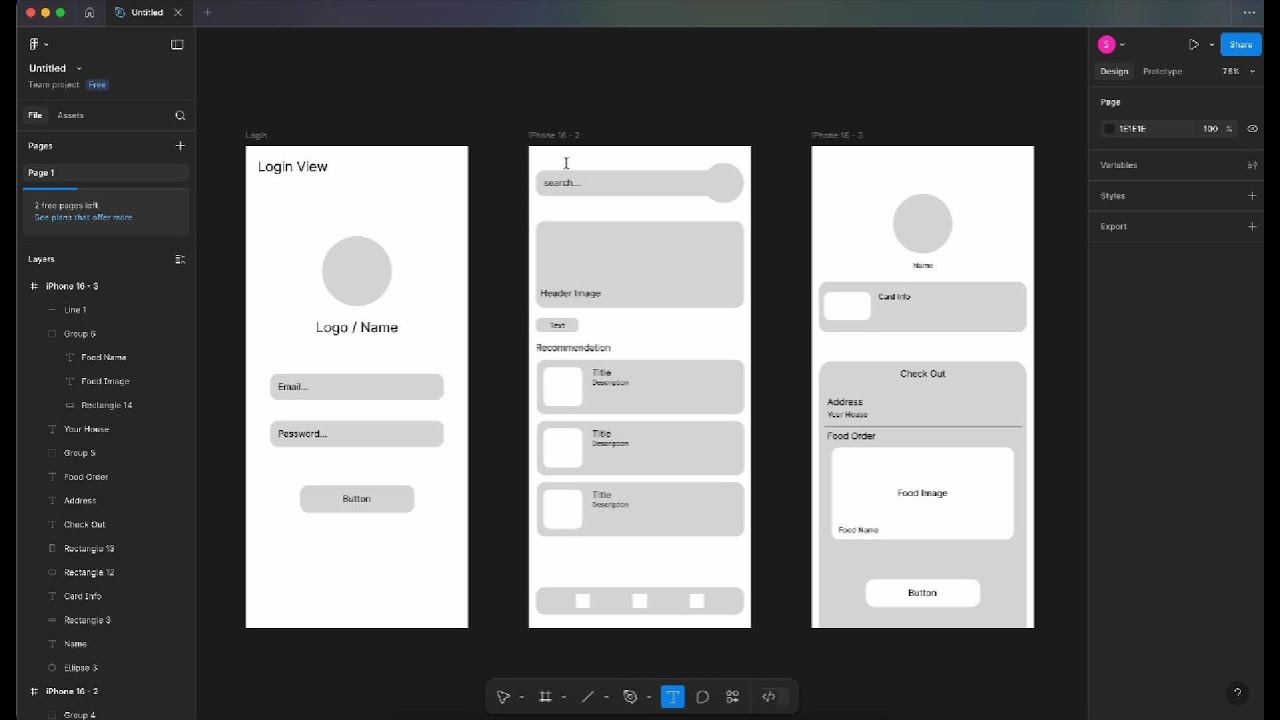
Task: Open the window overflow menu dots
Action: coord(1249,13)
